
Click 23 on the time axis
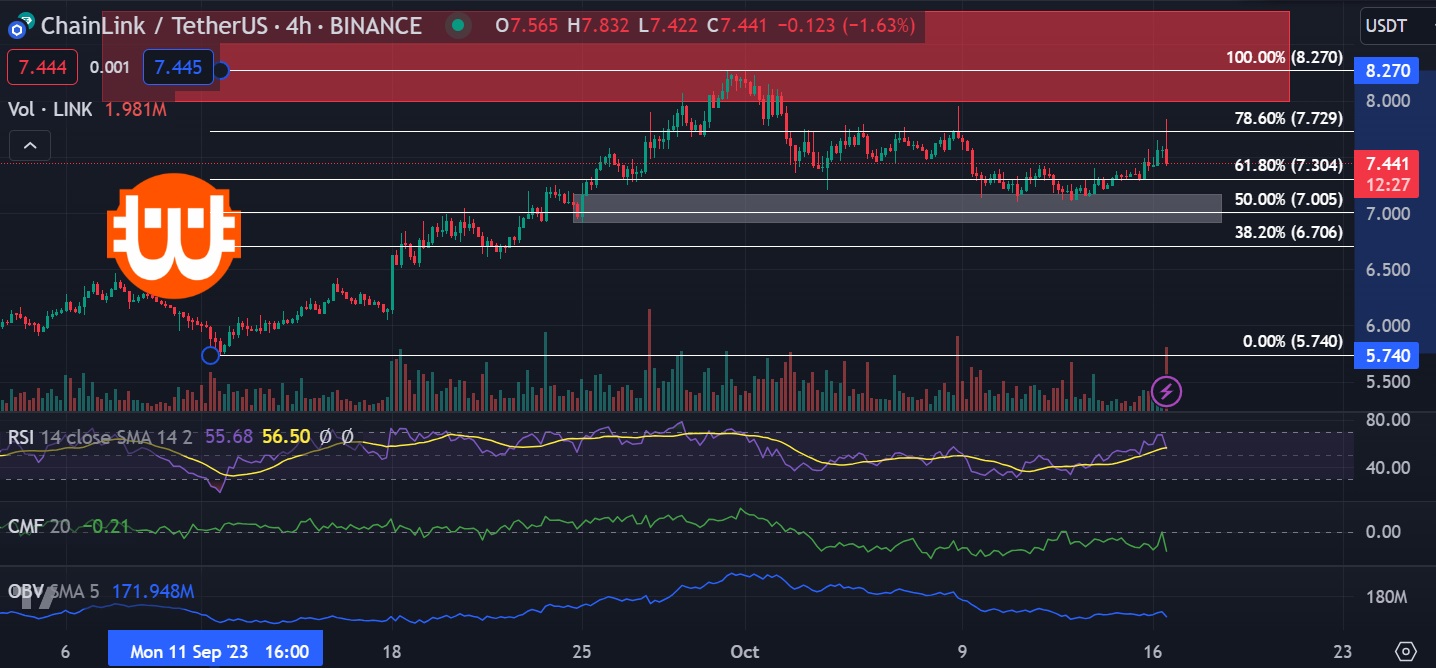(1342, 652)
